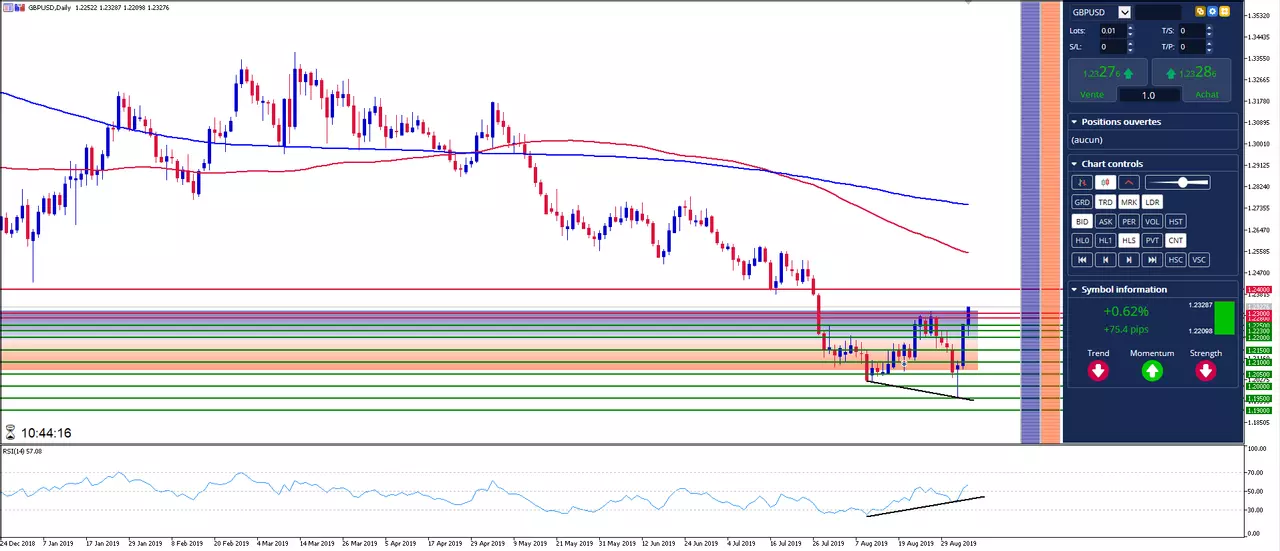Collapse the Positions ouvertes section

tap(1074, 122)
